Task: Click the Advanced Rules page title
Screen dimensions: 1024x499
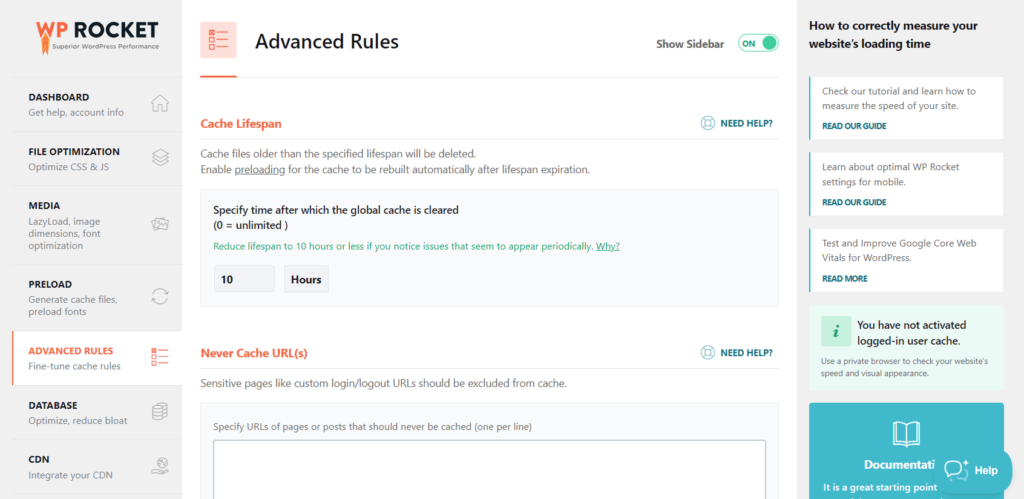Action: pyautogui.click(x=327, y=42)
